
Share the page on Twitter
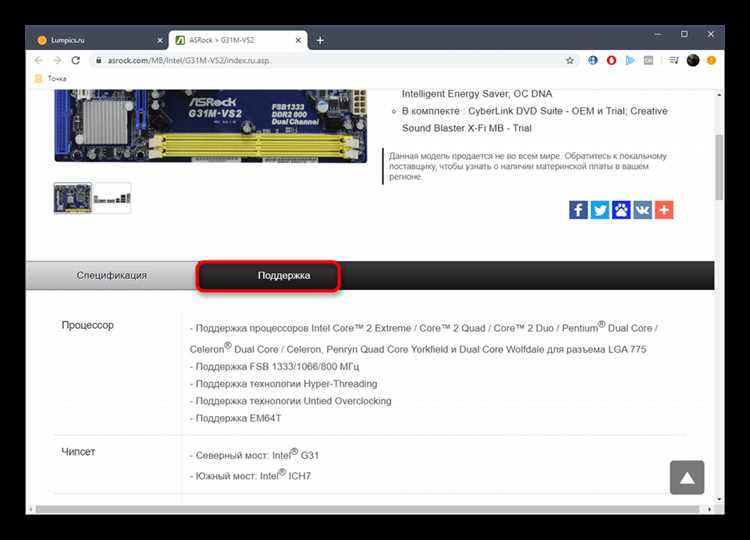[600, 210]
